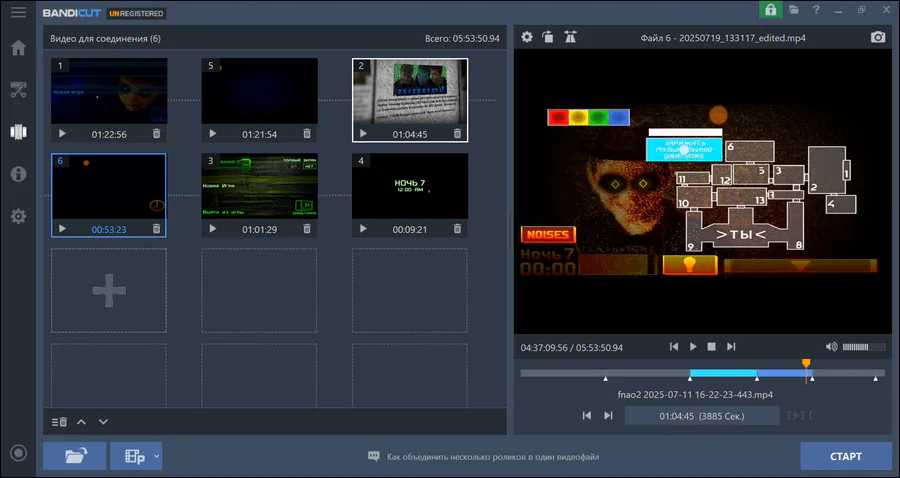Play clip 2 preview
The width and height of the screenshot is (900, 478).
363,134
